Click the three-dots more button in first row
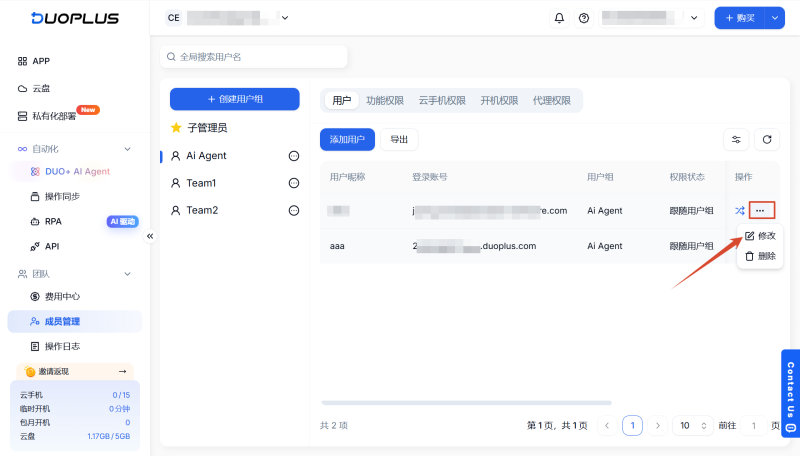This screenshot has width=800, height=456. pos(761,210)
